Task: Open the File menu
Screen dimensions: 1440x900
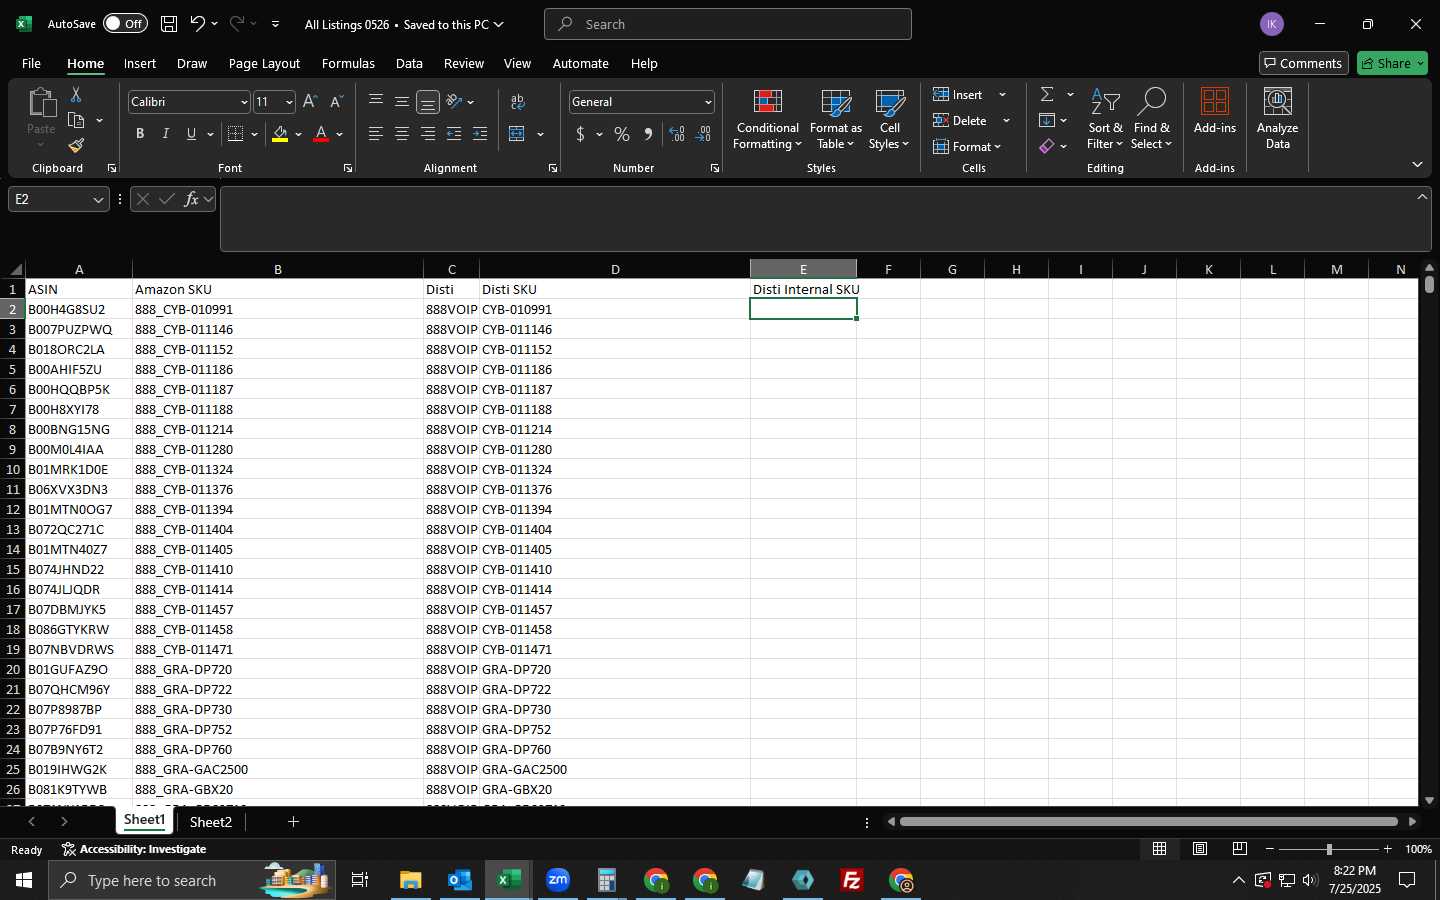Action: click(x=31, y=63)
